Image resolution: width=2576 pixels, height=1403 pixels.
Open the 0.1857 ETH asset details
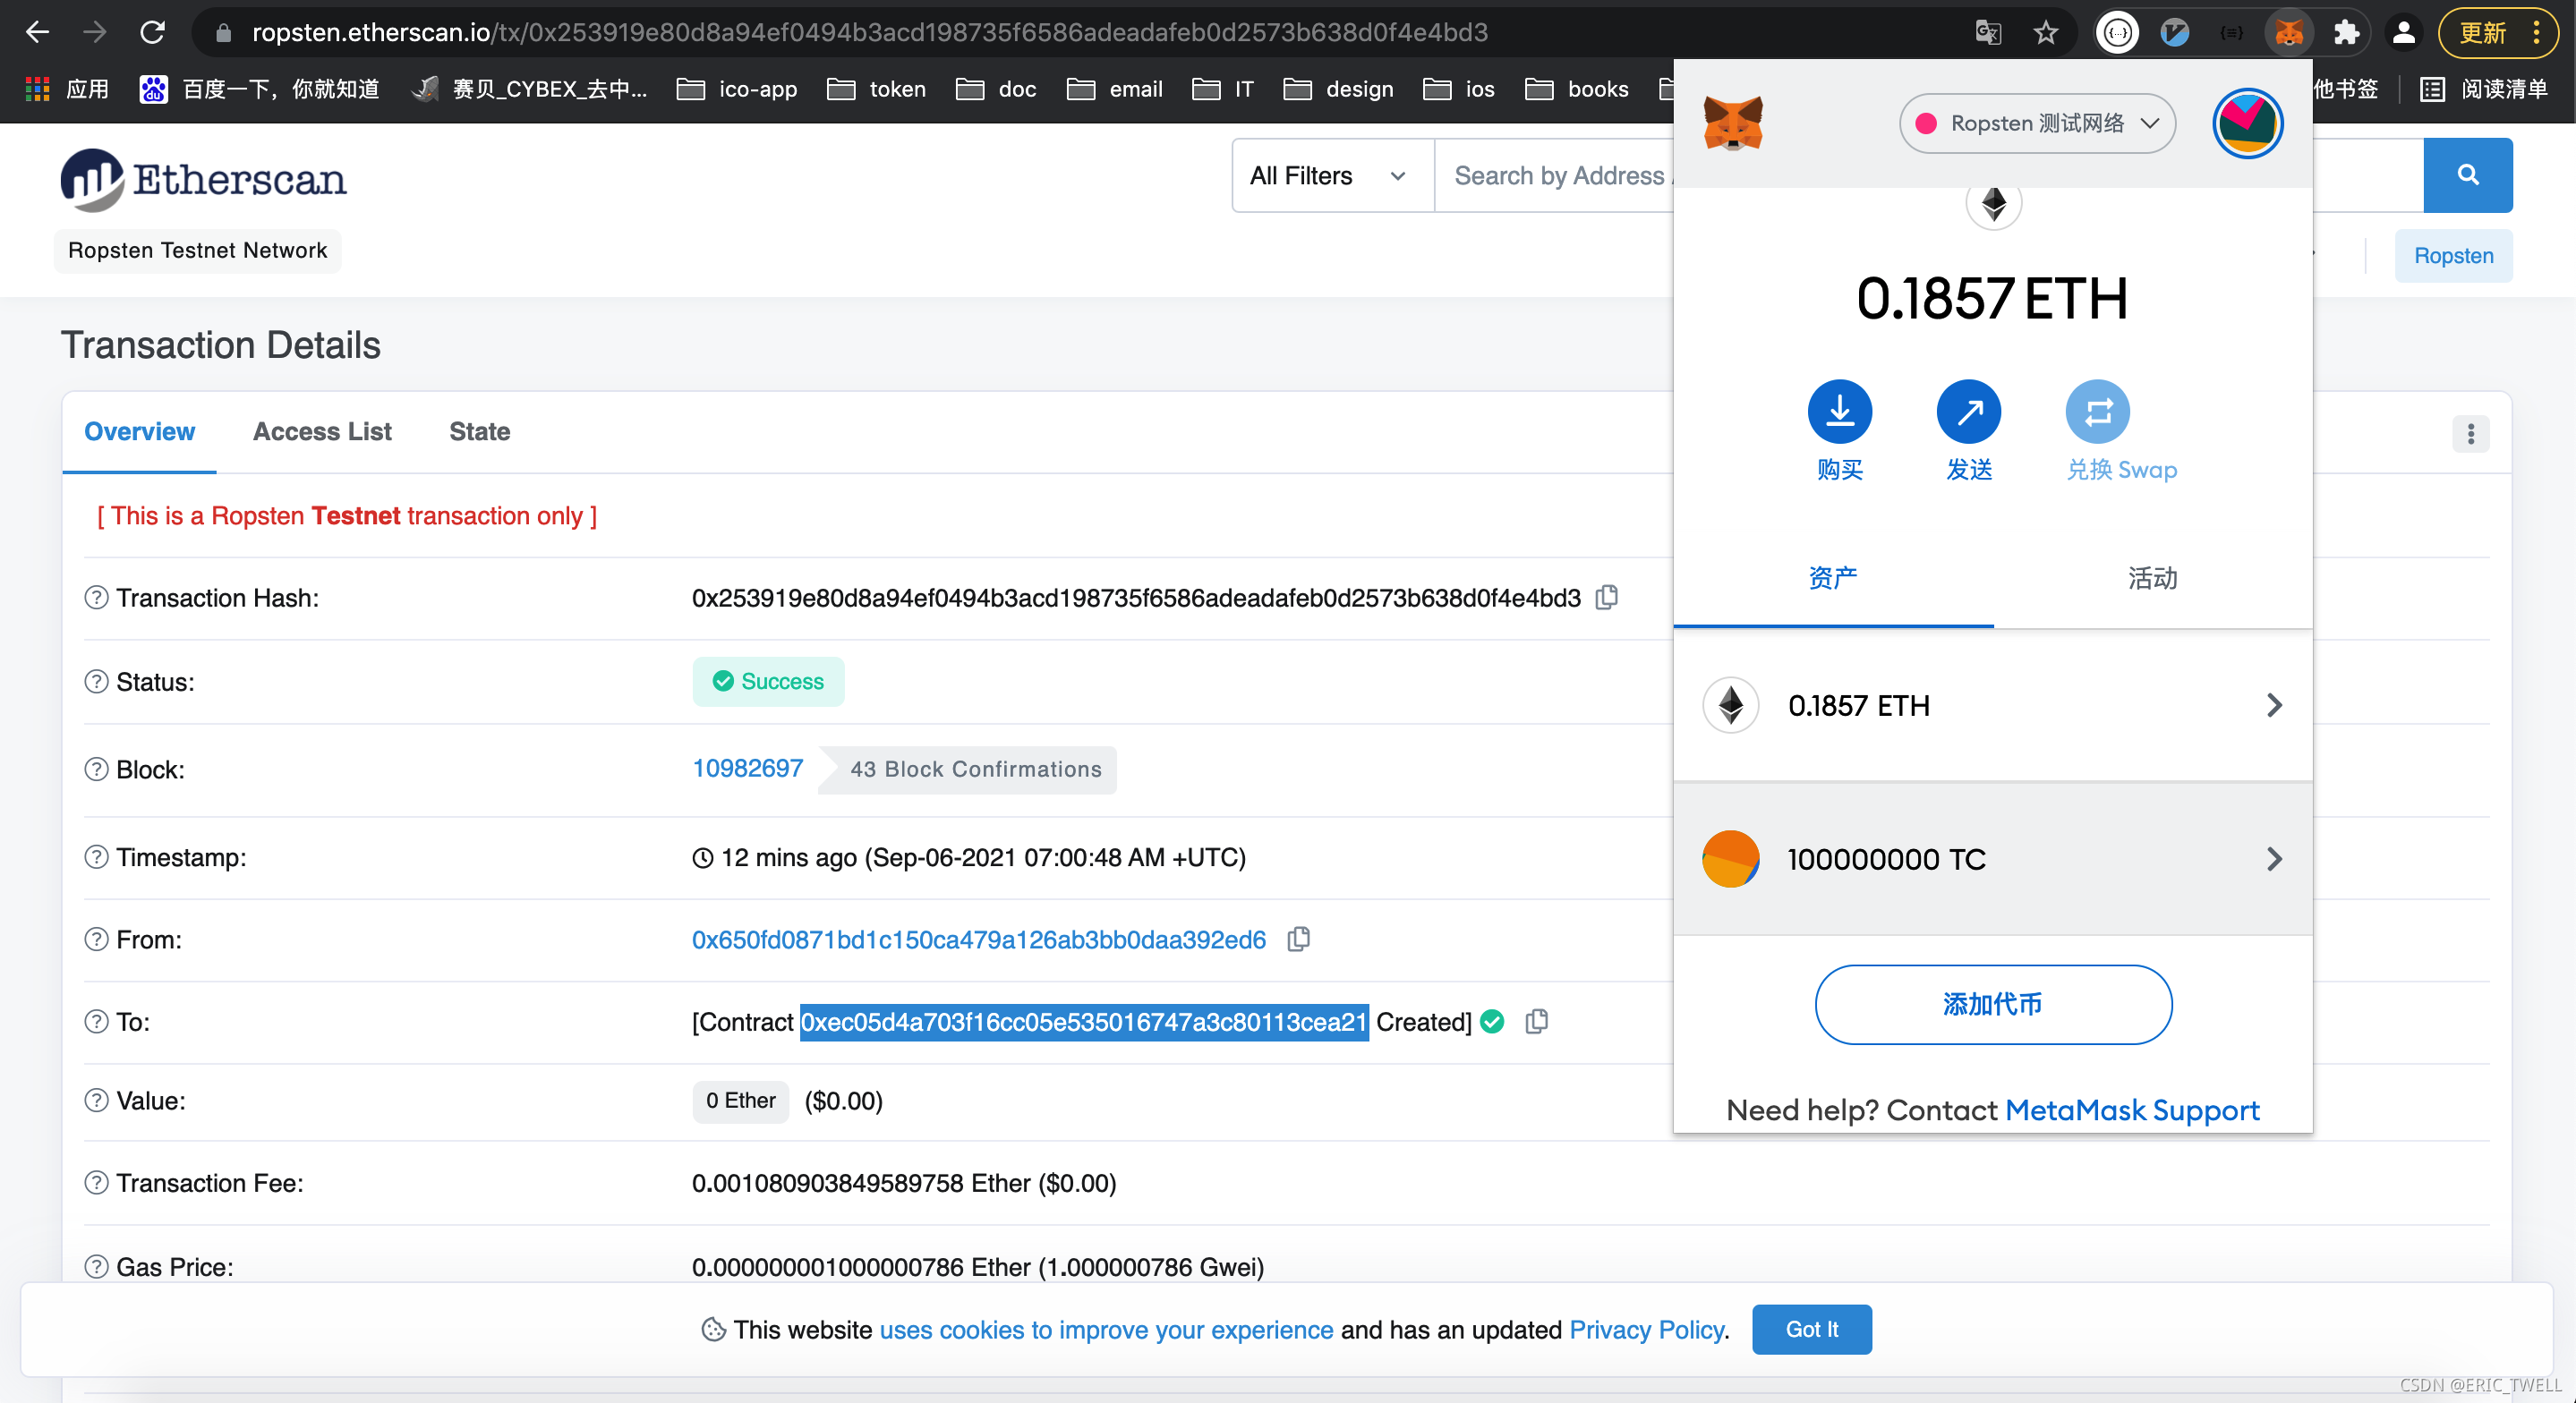(x=1992, y=705)
